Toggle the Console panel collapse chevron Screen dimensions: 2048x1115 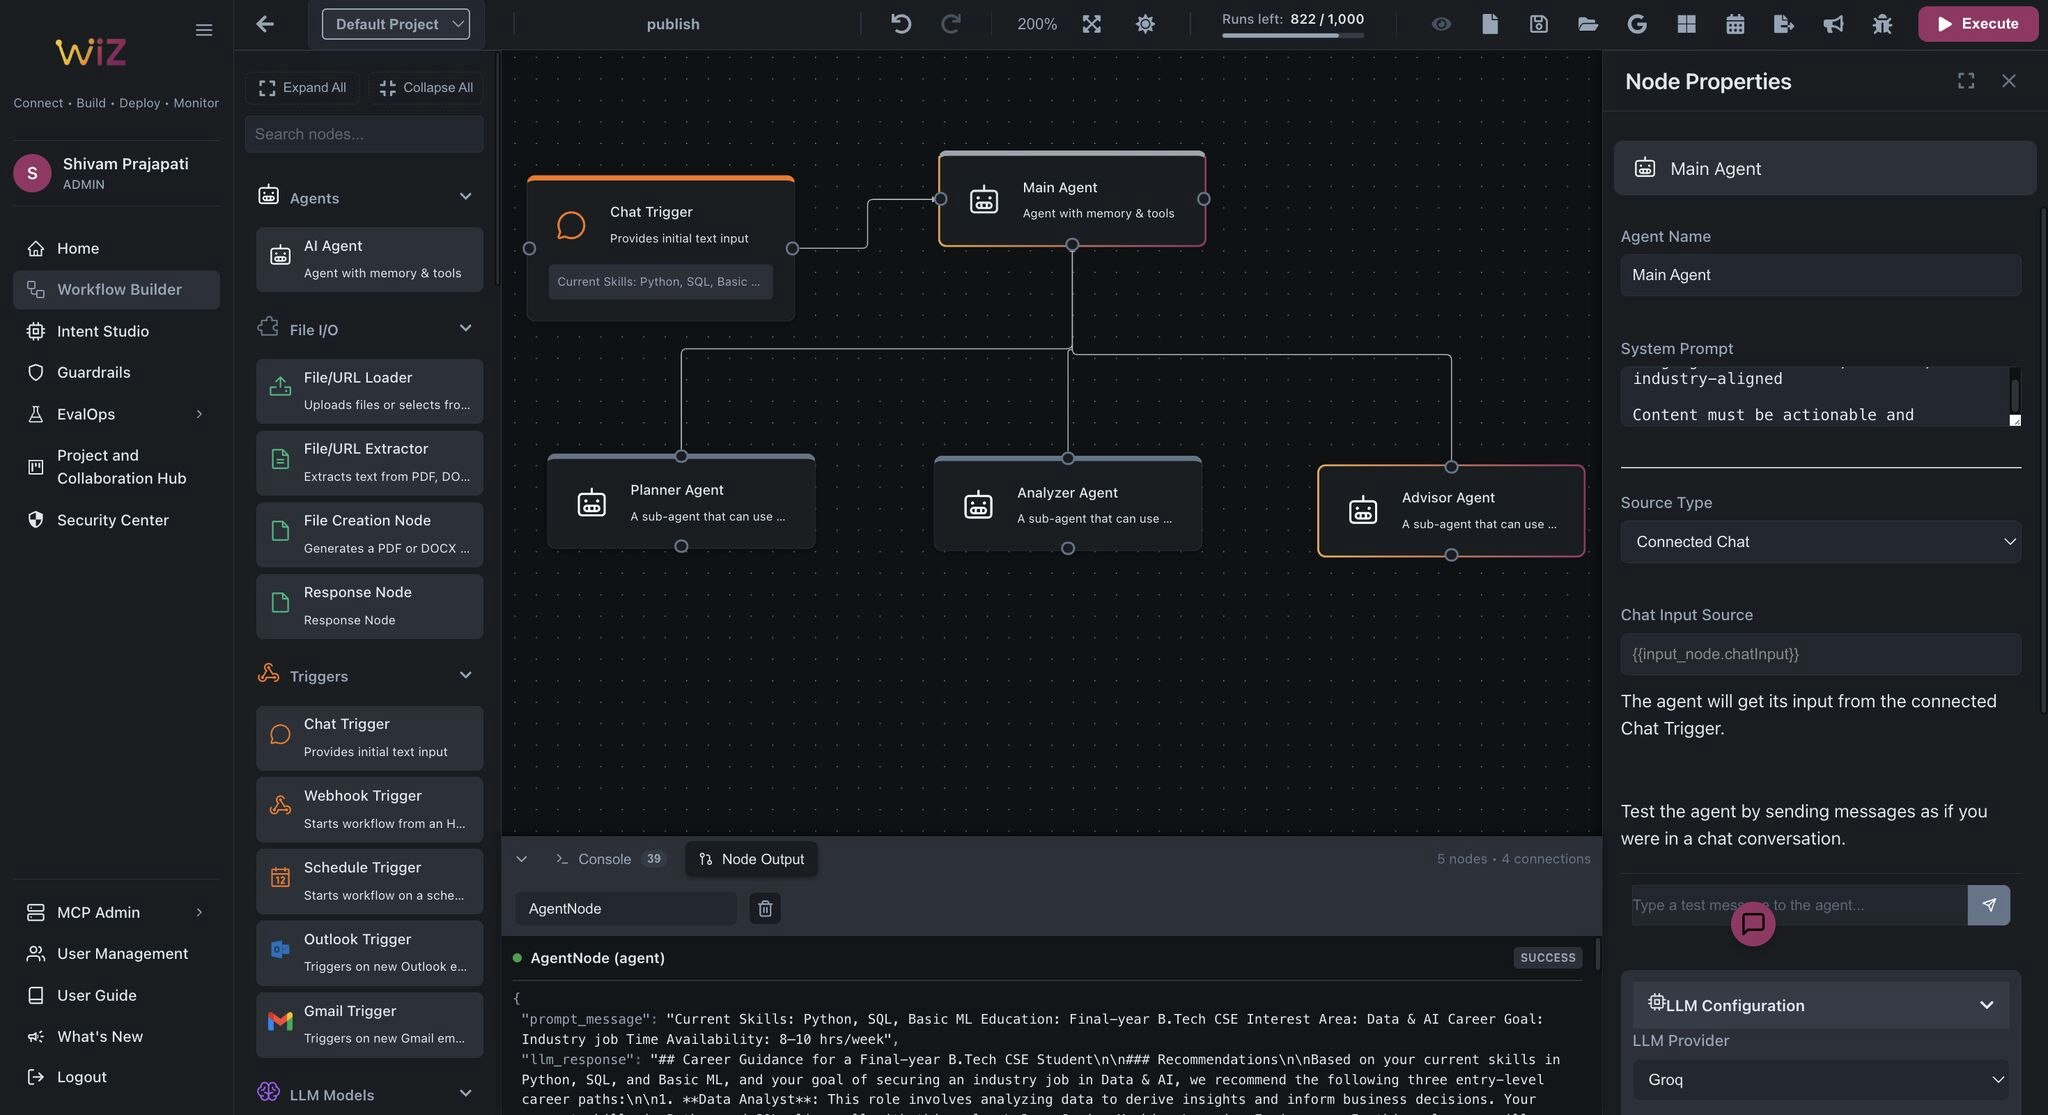coord(521,858)
